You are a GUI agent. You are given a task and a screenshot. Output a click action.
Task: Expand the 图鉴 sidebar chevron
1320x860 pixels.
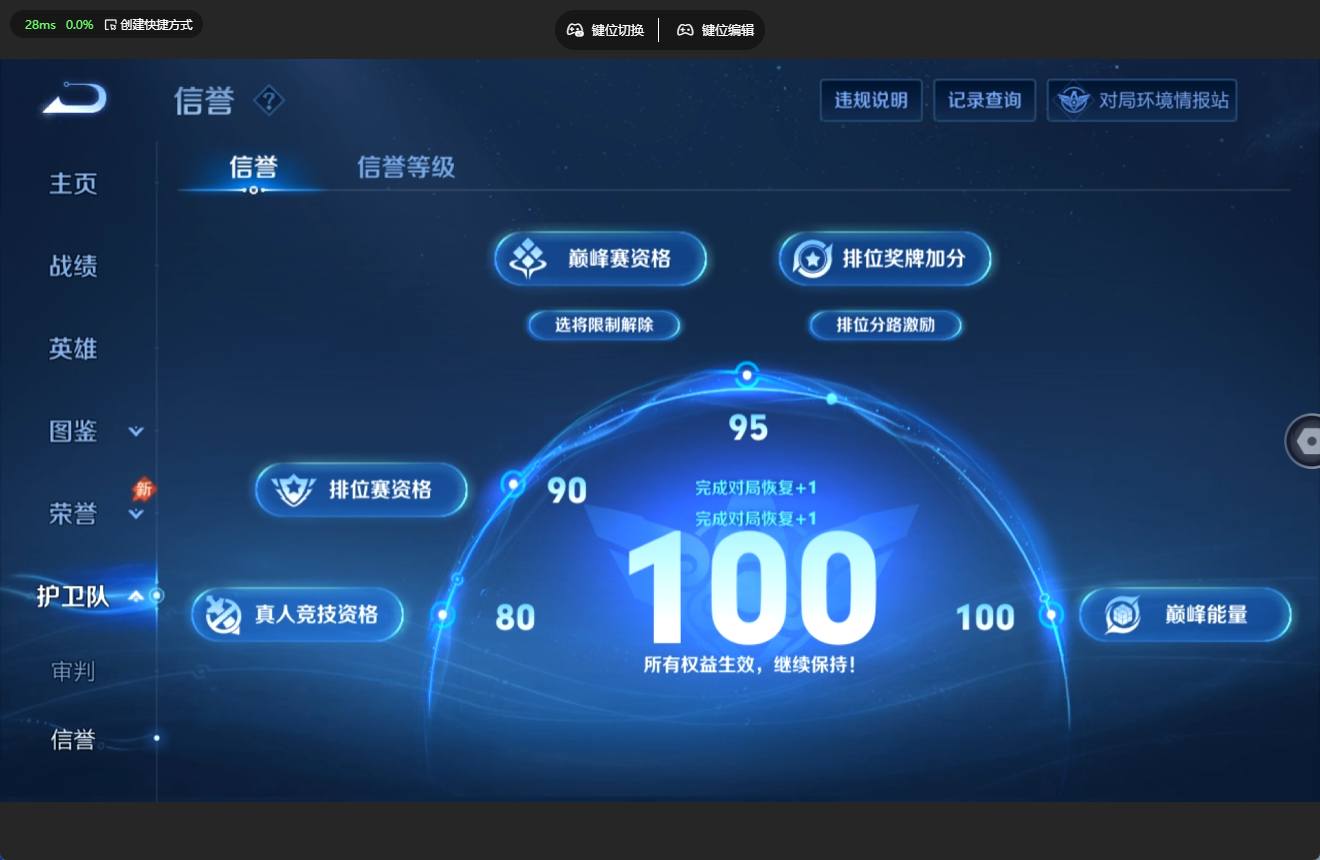(136, 432)
